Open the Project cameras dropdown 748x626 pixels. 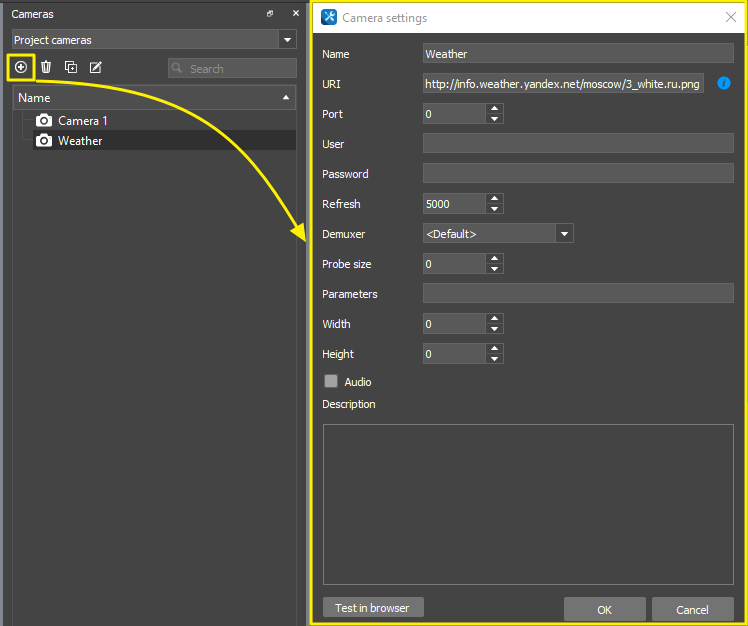click(288, 40)
